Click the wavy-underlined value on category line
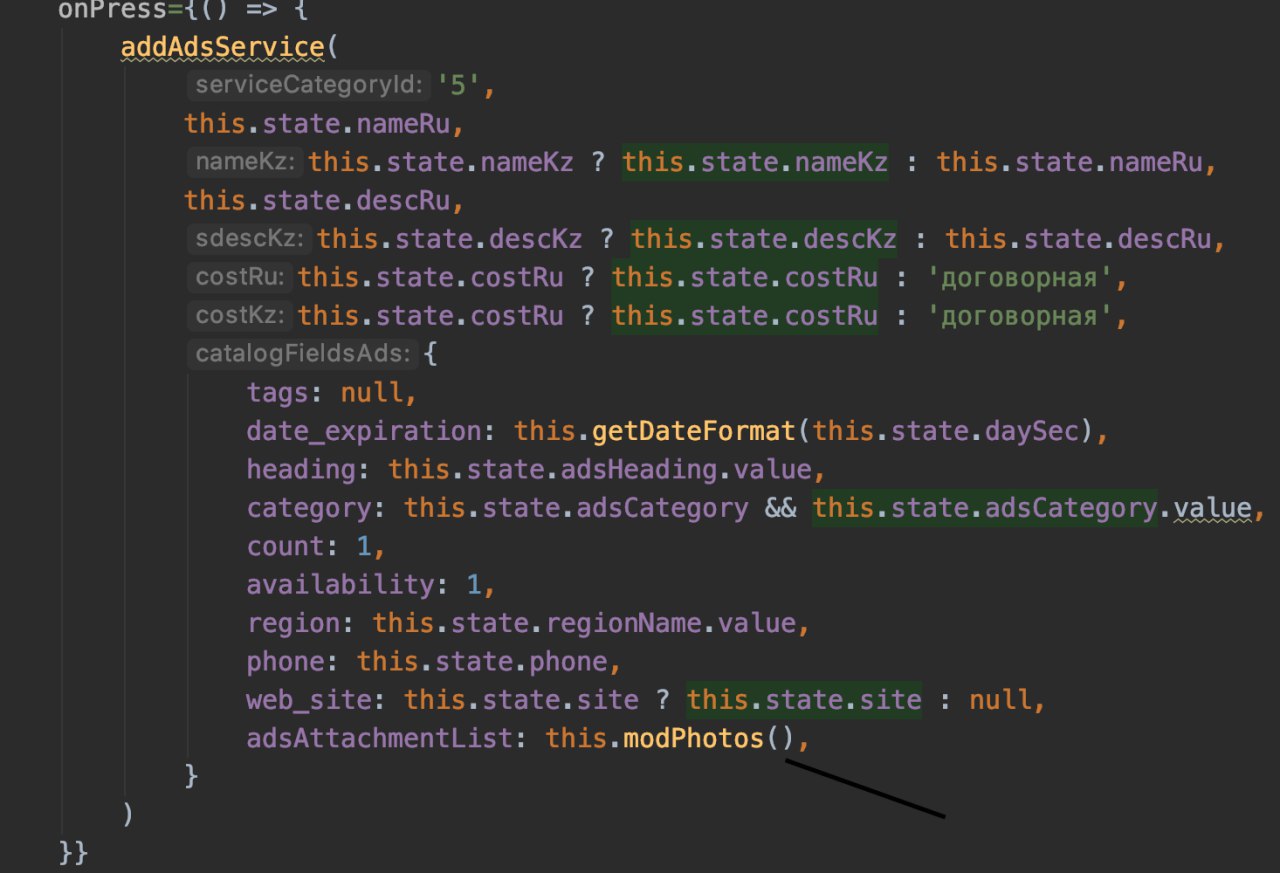The width and height of the screenshot is (1280, 873). tap(1212, 508)
